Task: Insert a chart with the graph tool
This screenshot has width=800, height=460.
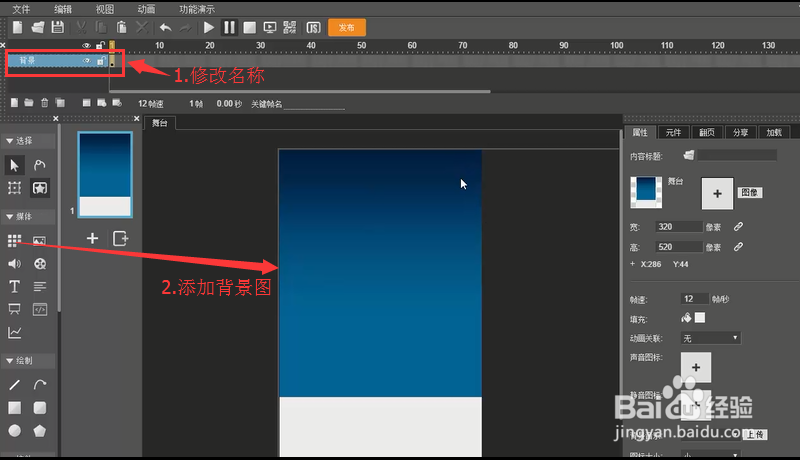Action: tap(14, 333)
